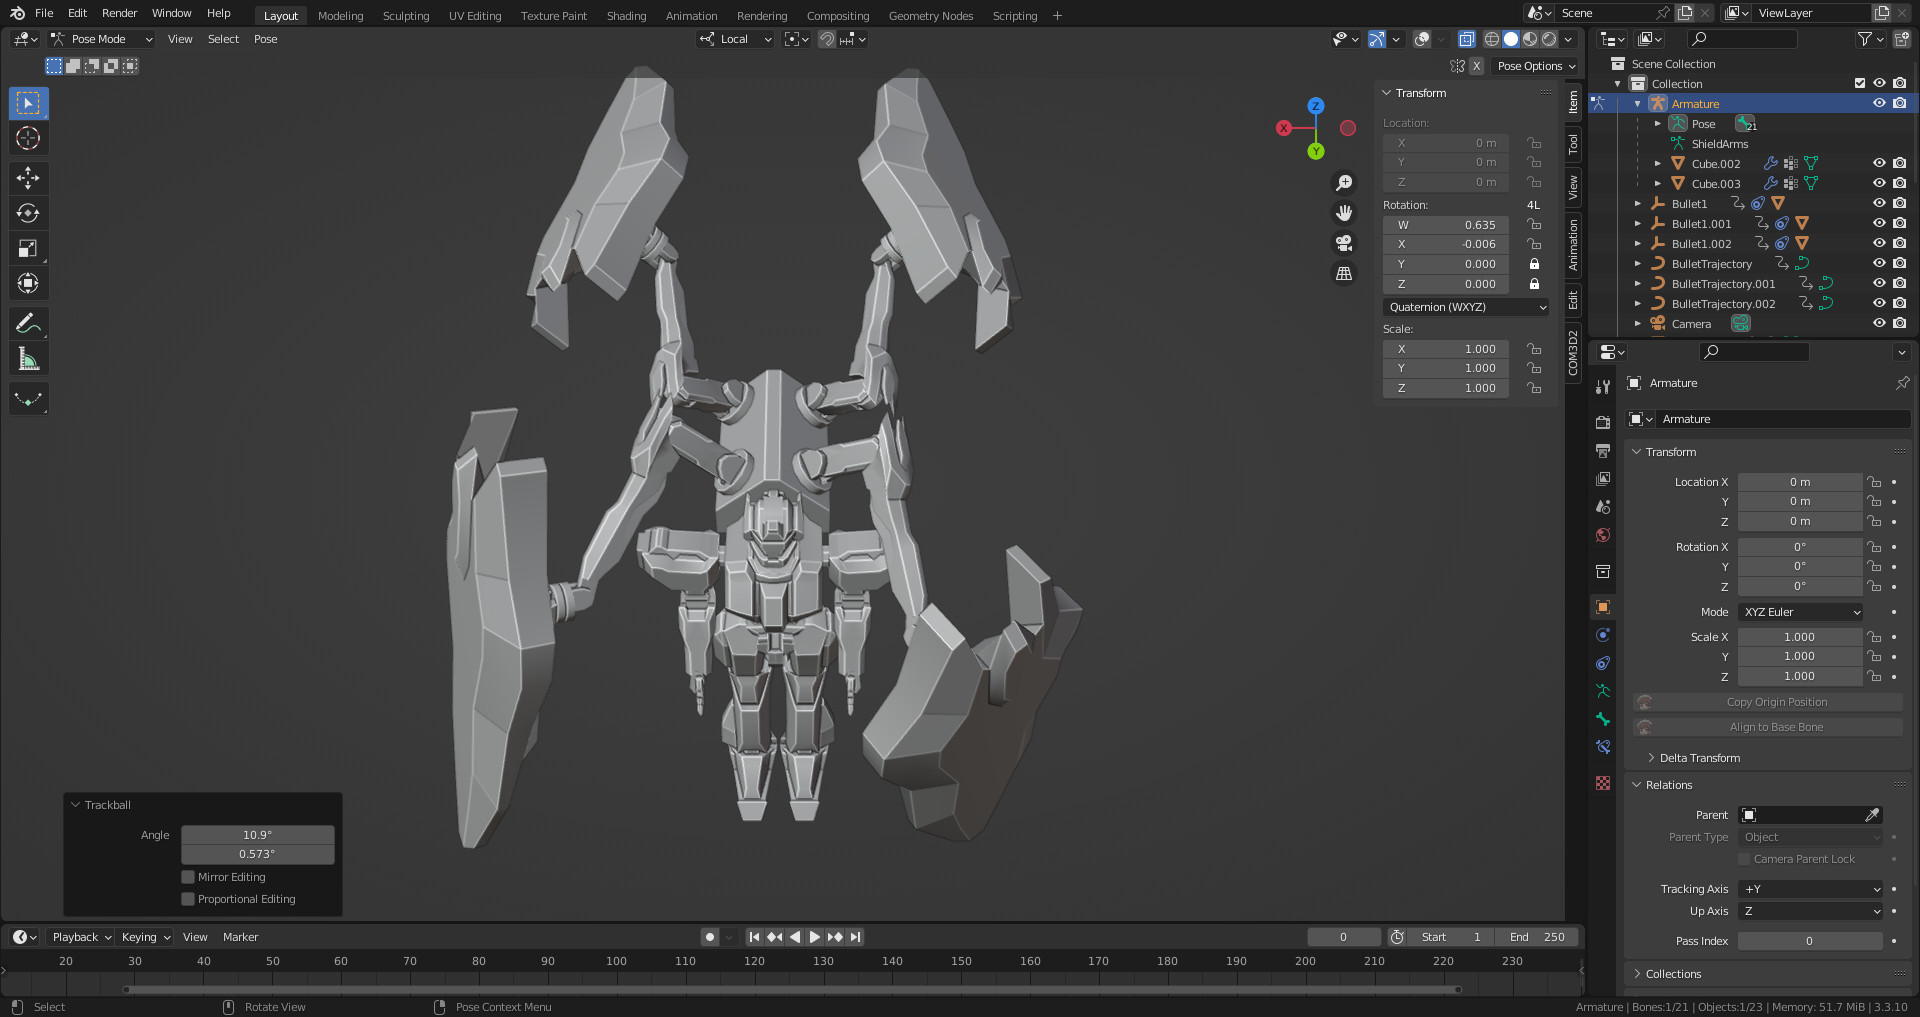Enable Proportional Editing checkbox

click(188, 899)
